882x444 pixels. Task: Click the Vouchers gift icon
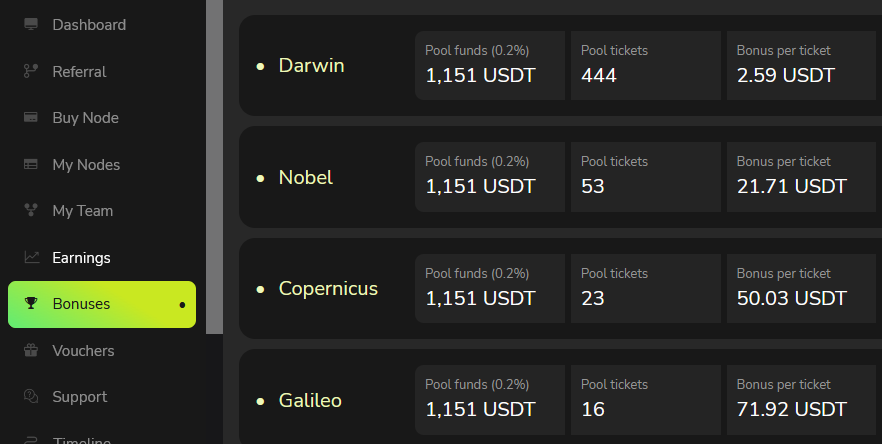click(31, 351)
